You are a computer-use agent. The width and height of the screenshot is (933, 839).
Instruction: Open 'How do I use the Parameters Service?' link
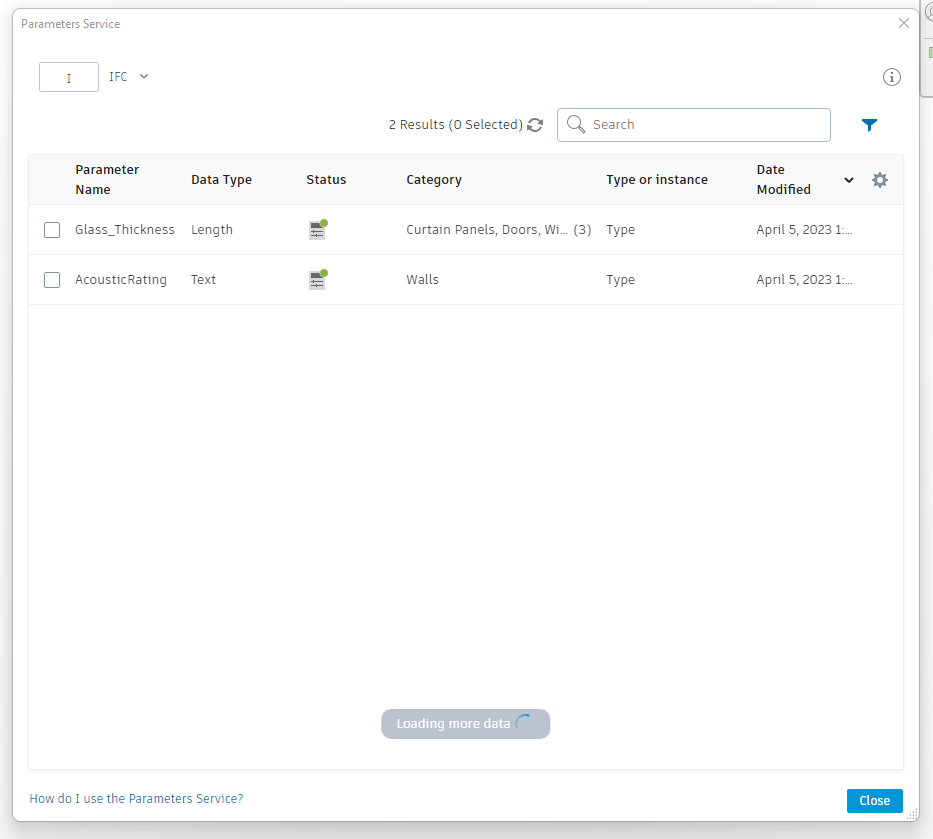136,798
